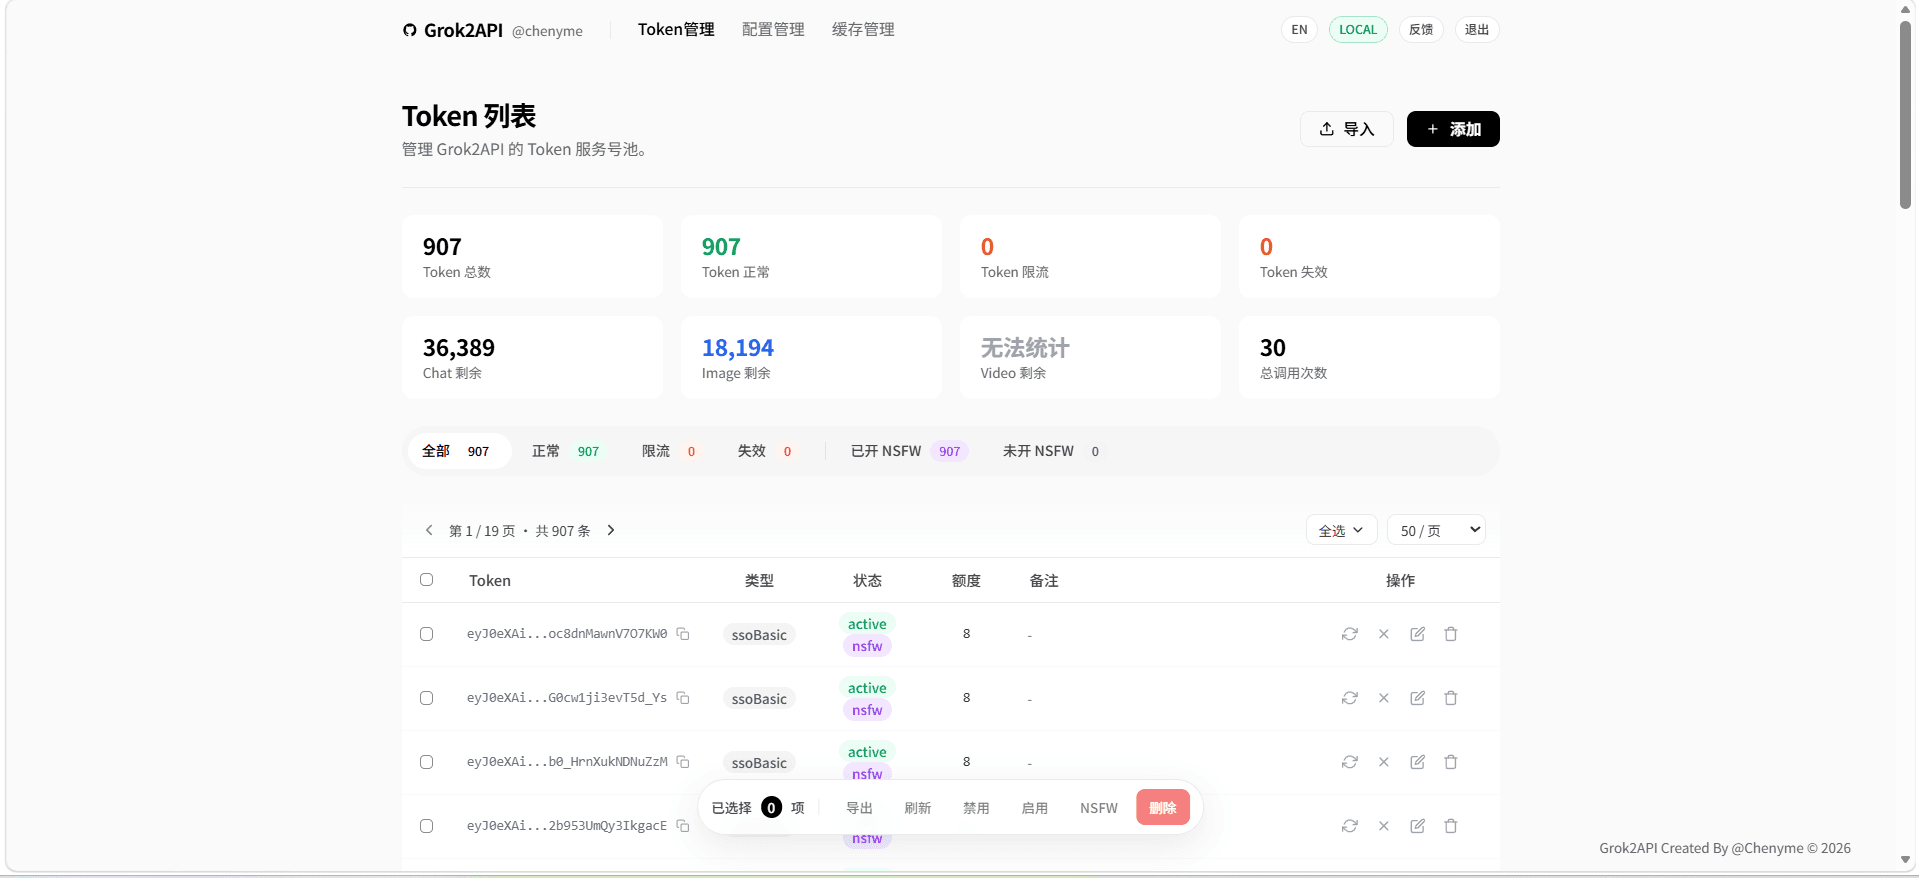Refresh token row G0cw1ji3evT5d_Ys
Image resolution: width=1919 pixels, height=878 pixels.
1350,698
